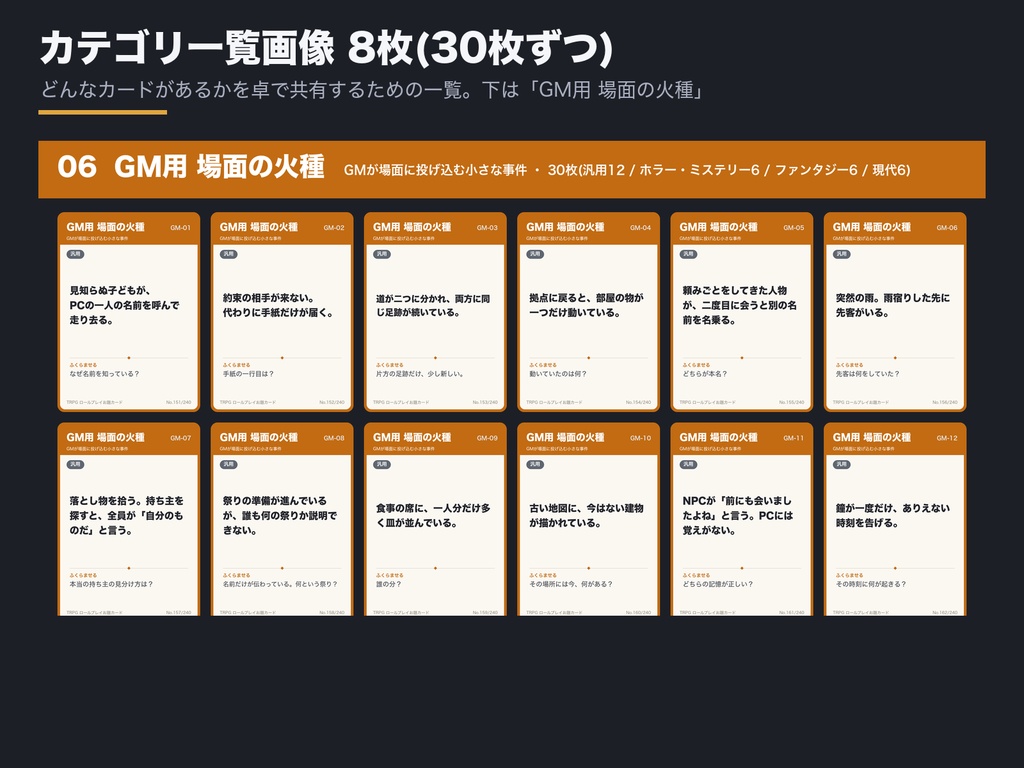
Task: Click text 突然の雨。雨宿りした先に先客がいる
Action: point(893,305)
